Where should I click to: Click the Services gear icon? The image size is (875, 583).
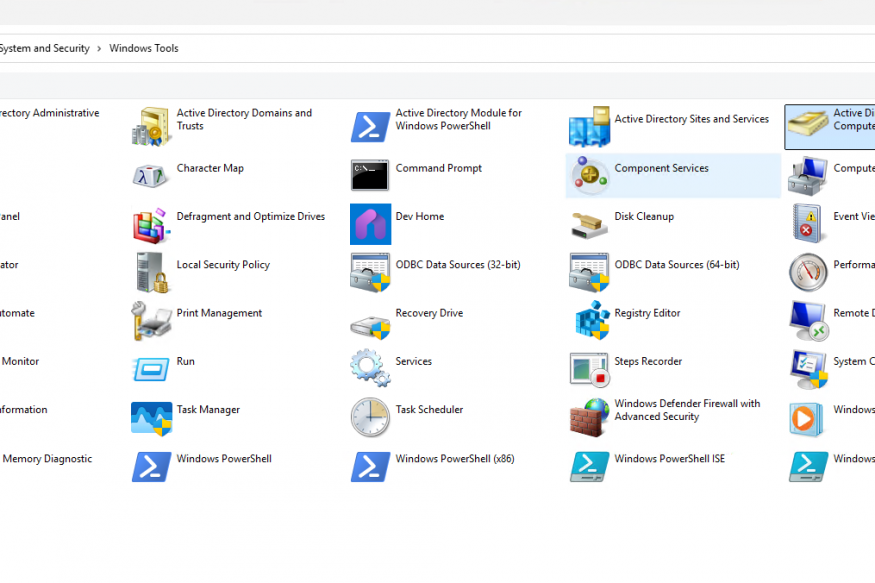[x=370, y=368]
